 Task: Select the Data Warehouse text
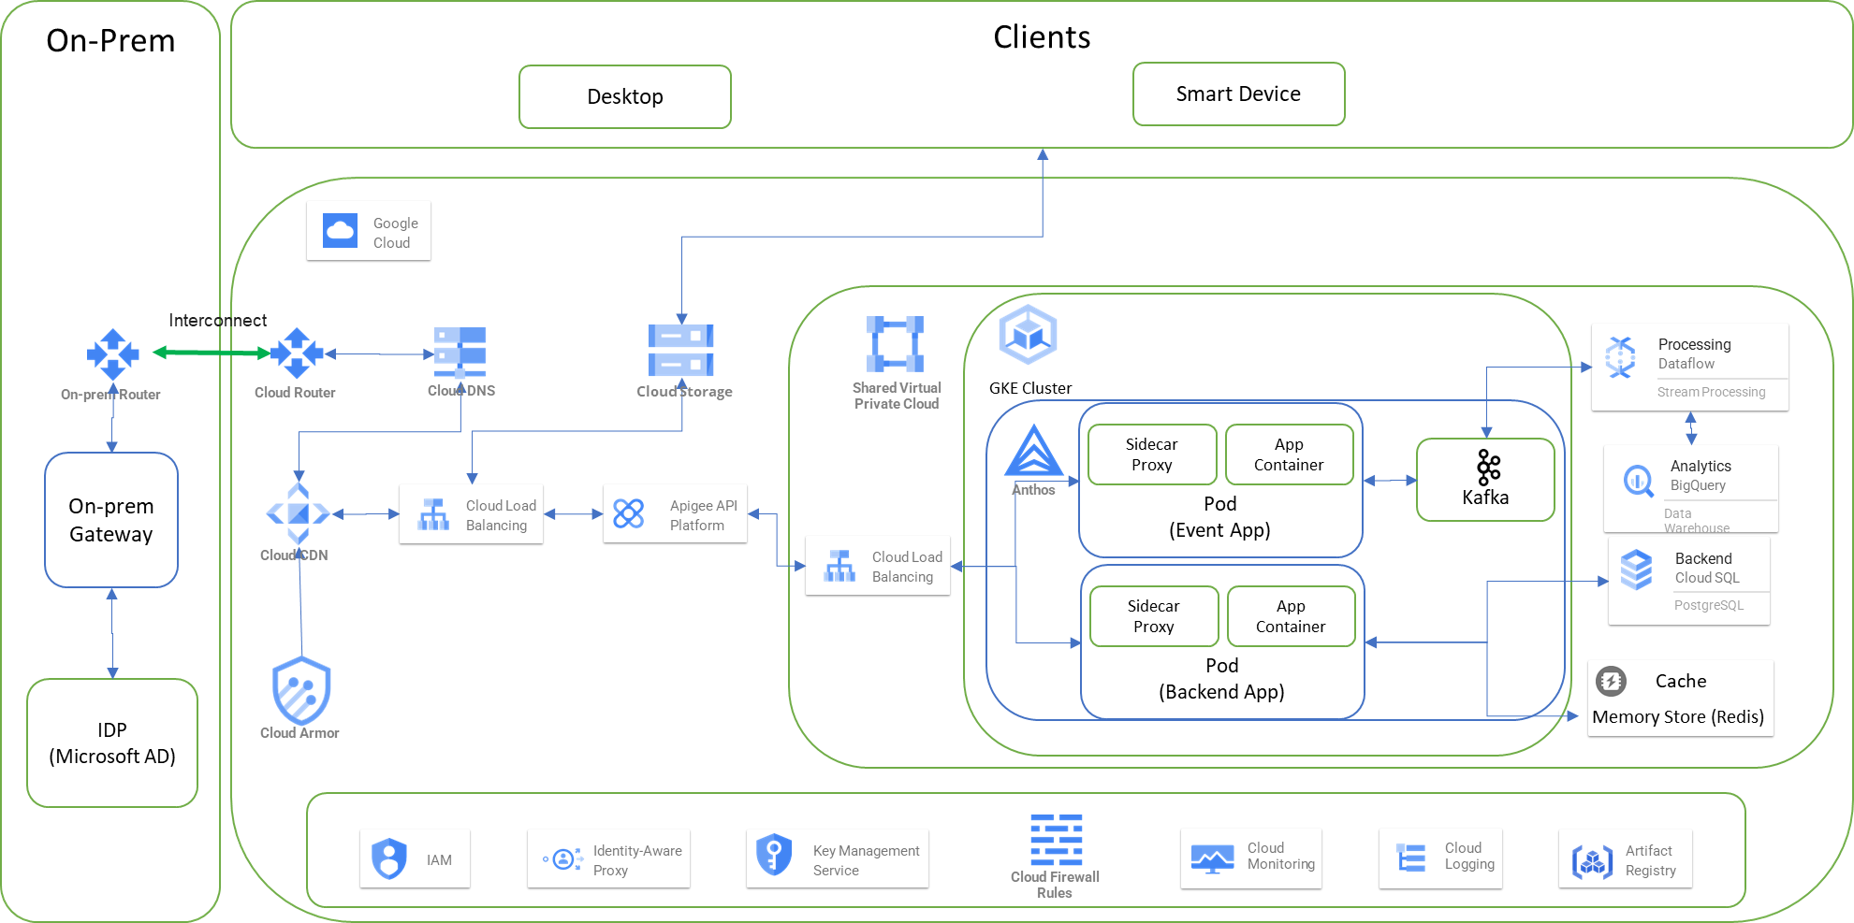pyautogui.click(x=1697, y=521)
